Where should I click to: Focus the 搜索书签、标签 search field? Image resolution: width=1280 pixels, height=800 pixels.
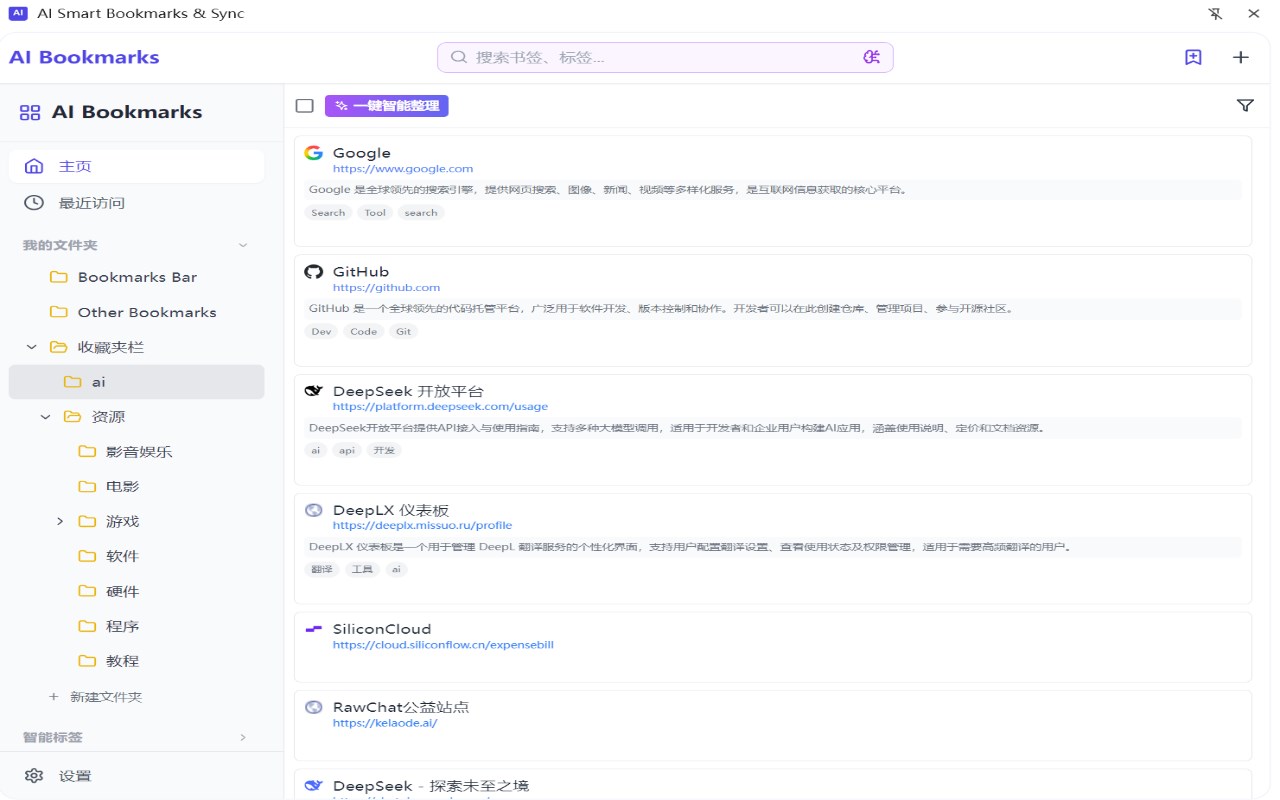point(665,57)
